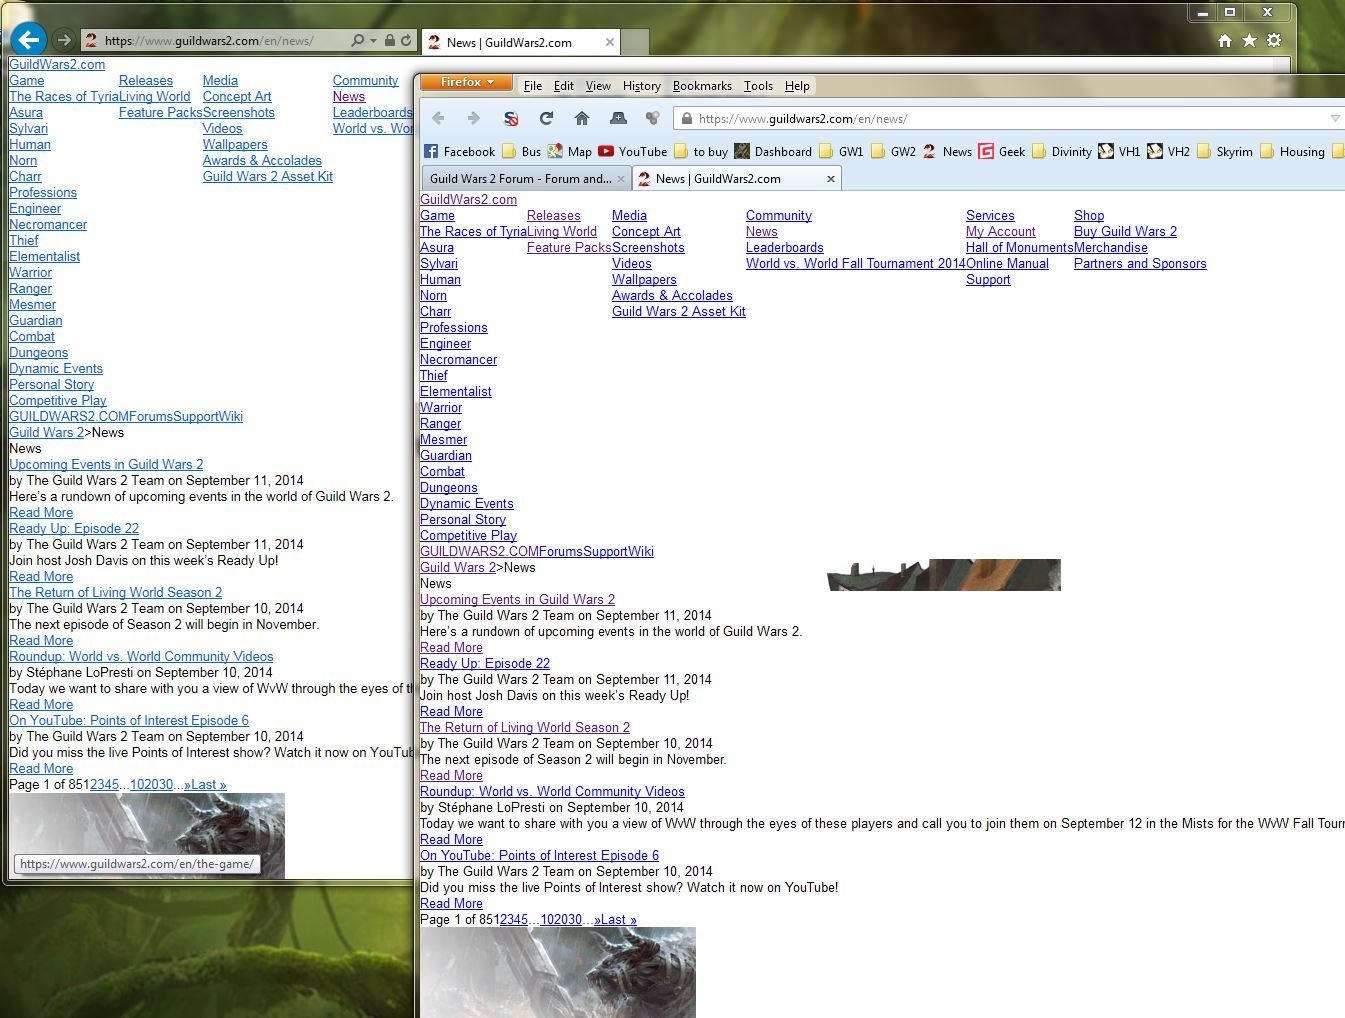Open Internet Explorer tools gear

pyautogui.click(x=1273, y=41)
